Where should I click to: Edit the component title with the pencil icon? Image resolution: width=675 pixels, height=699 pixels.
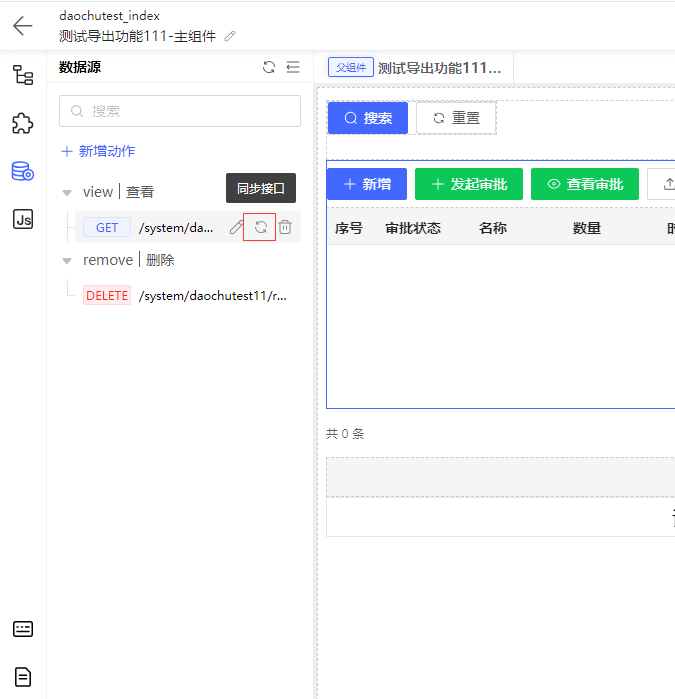click(x=230, y=36)
